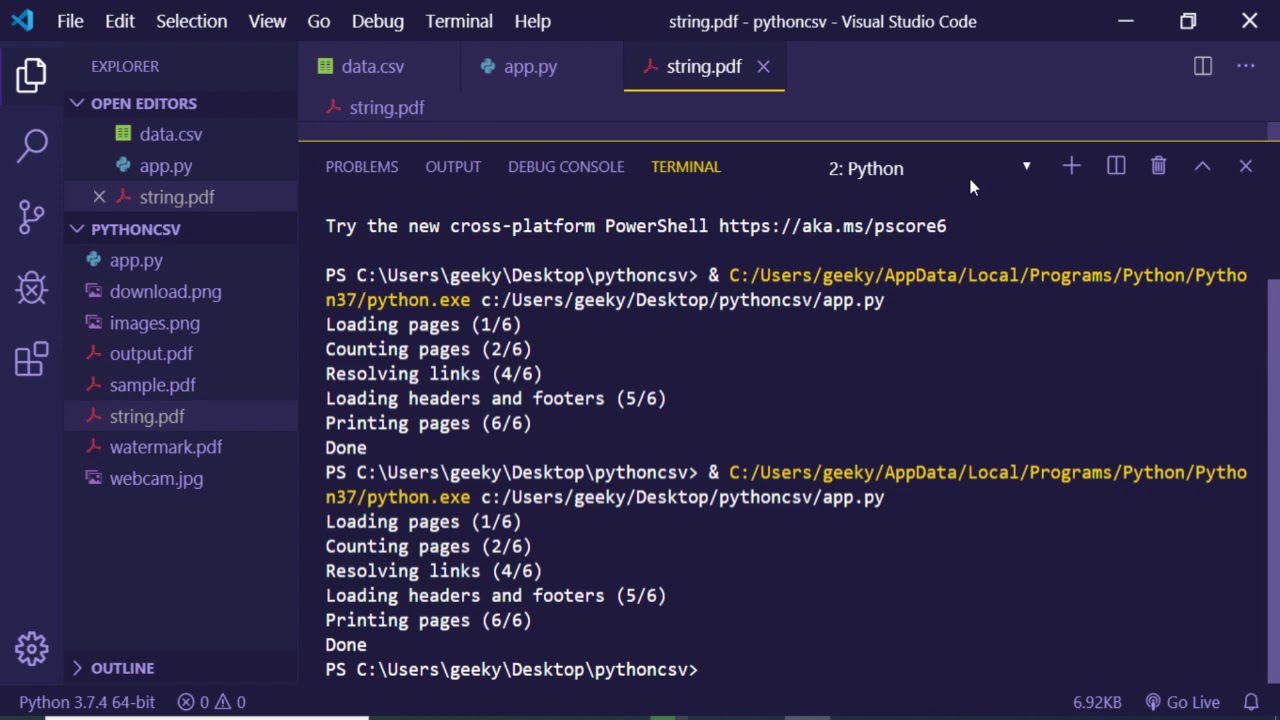Maximize terminal panel with up chevron
This screenshot has height=720, width=1280.
point(1202,166)
